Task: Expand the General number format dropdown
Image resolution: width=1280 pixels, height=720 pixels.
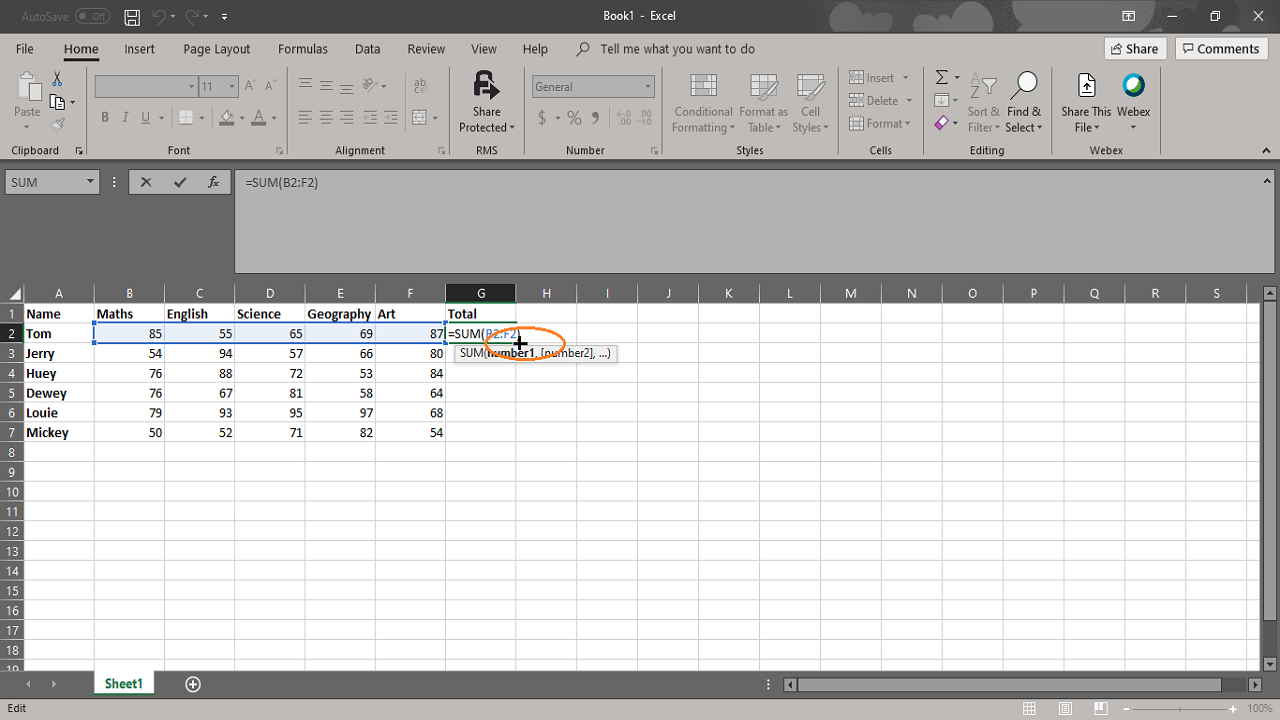Action: 648,87
